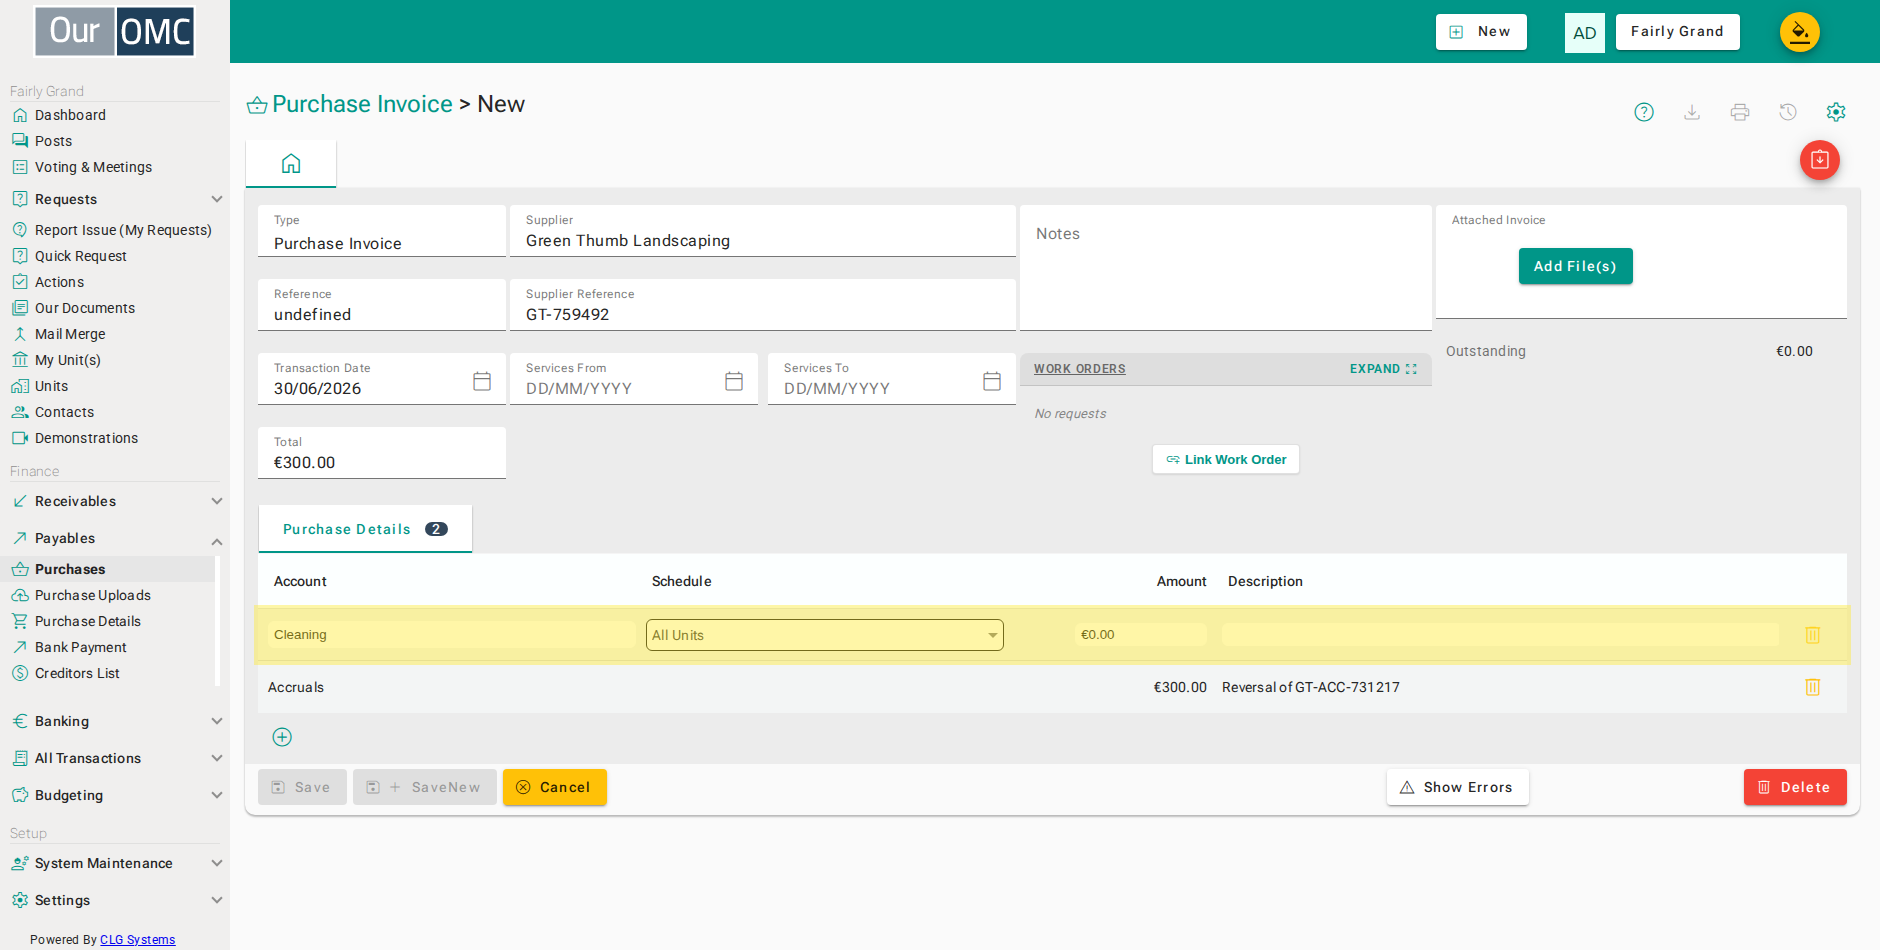Click the print icon
This screenshot has width=1880, height=950.
[x=1740, y=112]
